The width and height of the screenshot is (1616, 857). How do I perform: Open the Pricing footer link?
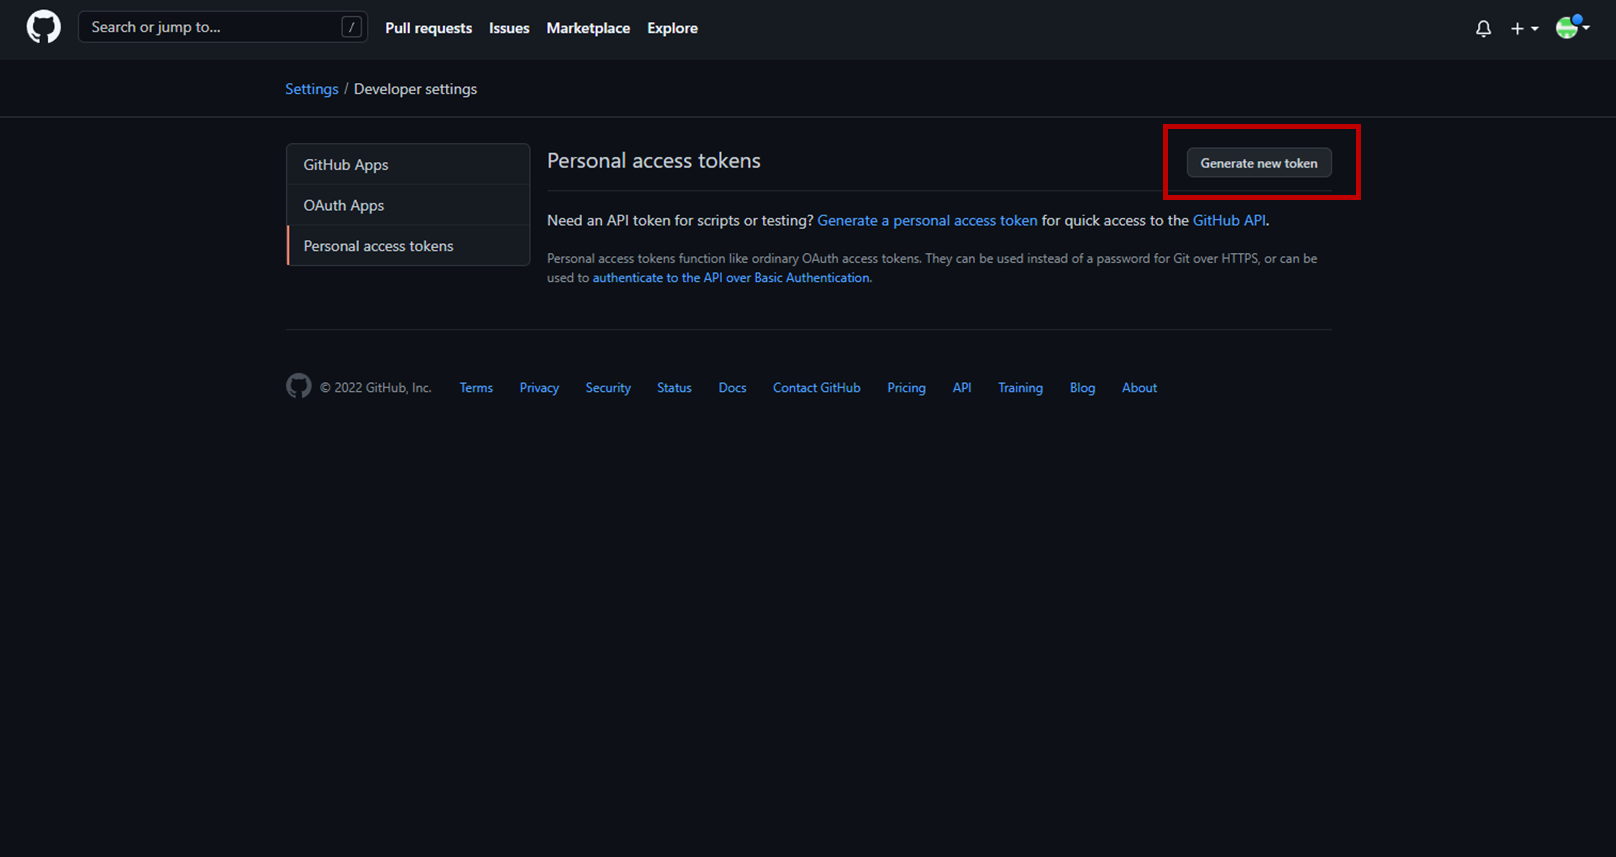[x=906, y=388]
